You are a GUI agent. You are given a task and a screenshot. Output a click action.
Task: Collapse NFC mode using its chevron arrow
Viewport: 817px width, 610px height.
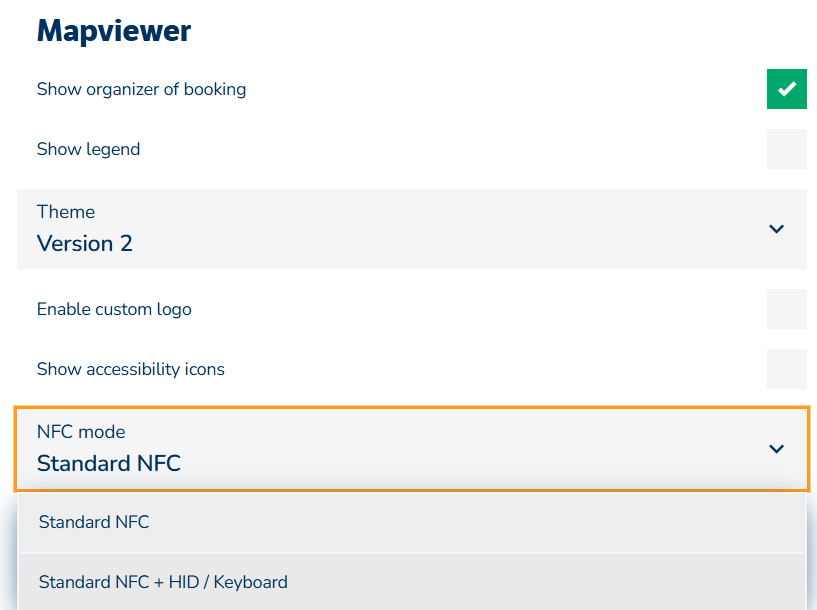(776, 449)
